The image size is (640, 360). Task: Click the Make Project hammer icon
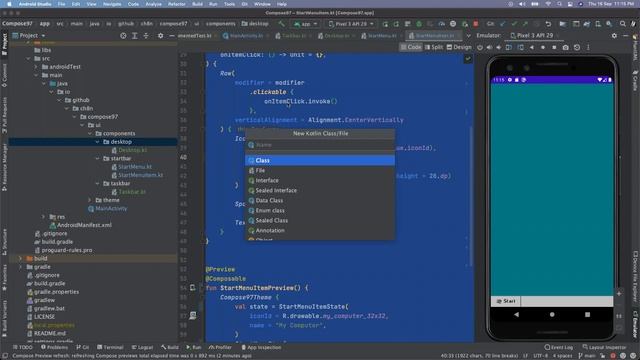(x=282, y=24)
